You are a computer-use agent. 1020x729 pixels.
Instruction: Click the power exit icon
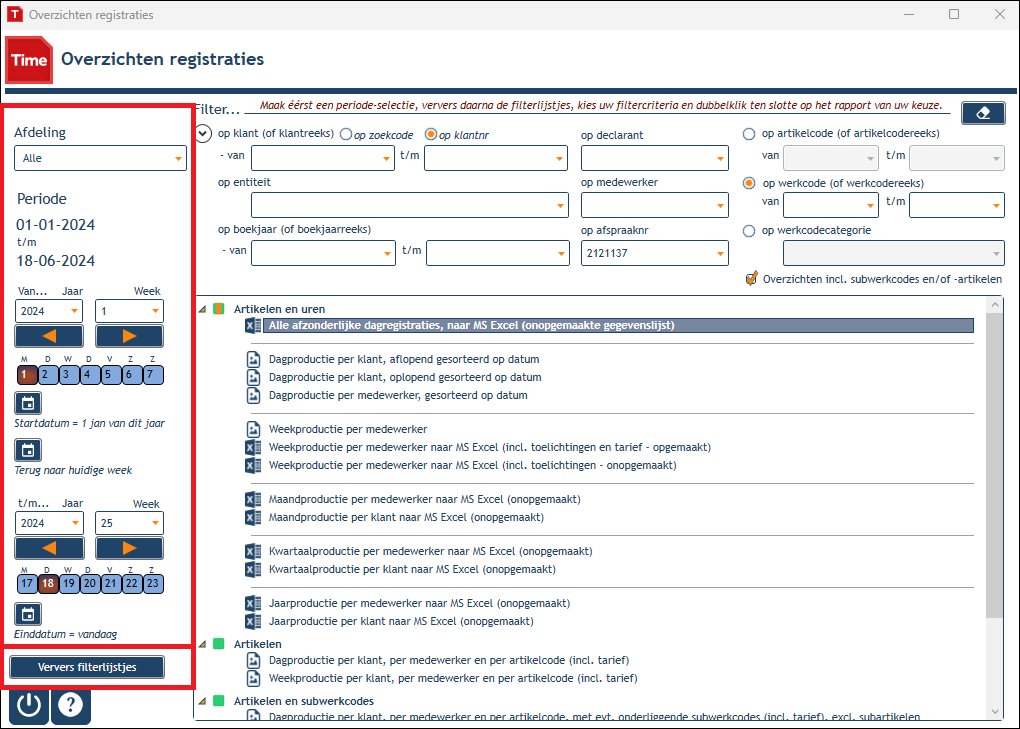point(29,706)
